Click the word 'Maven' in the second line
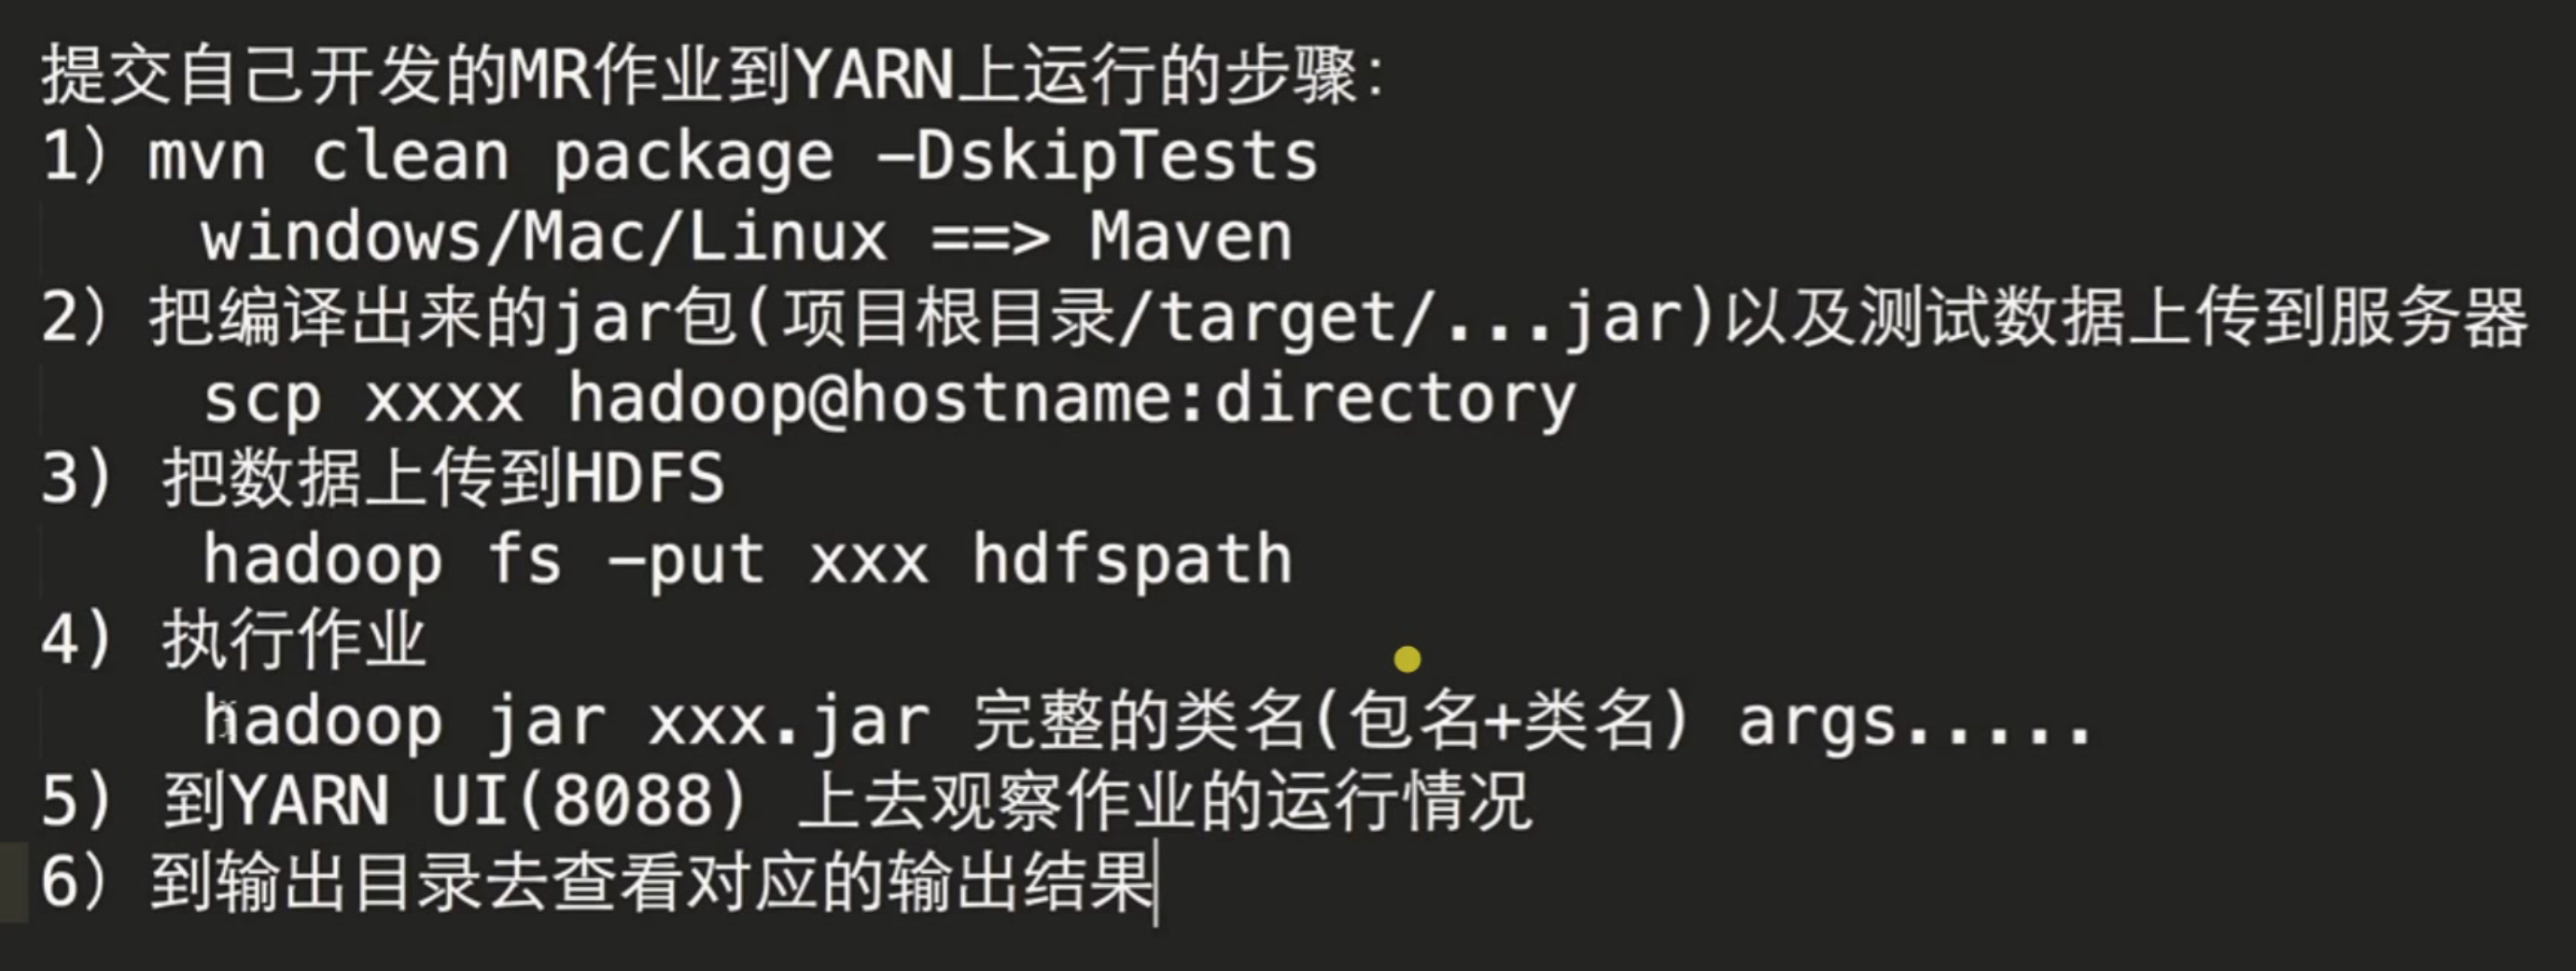The image size is (2576, 971). pyautogui.click(x=1191, y=237)
